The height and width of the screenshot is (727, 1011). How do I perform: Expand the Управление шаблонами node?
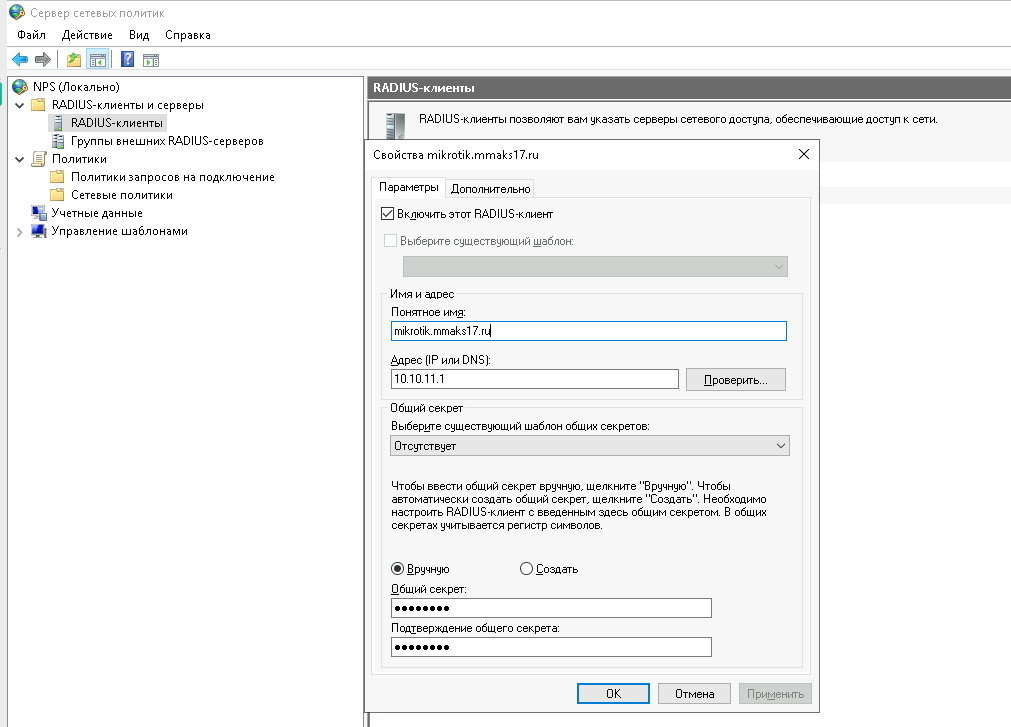coord(20,231)
